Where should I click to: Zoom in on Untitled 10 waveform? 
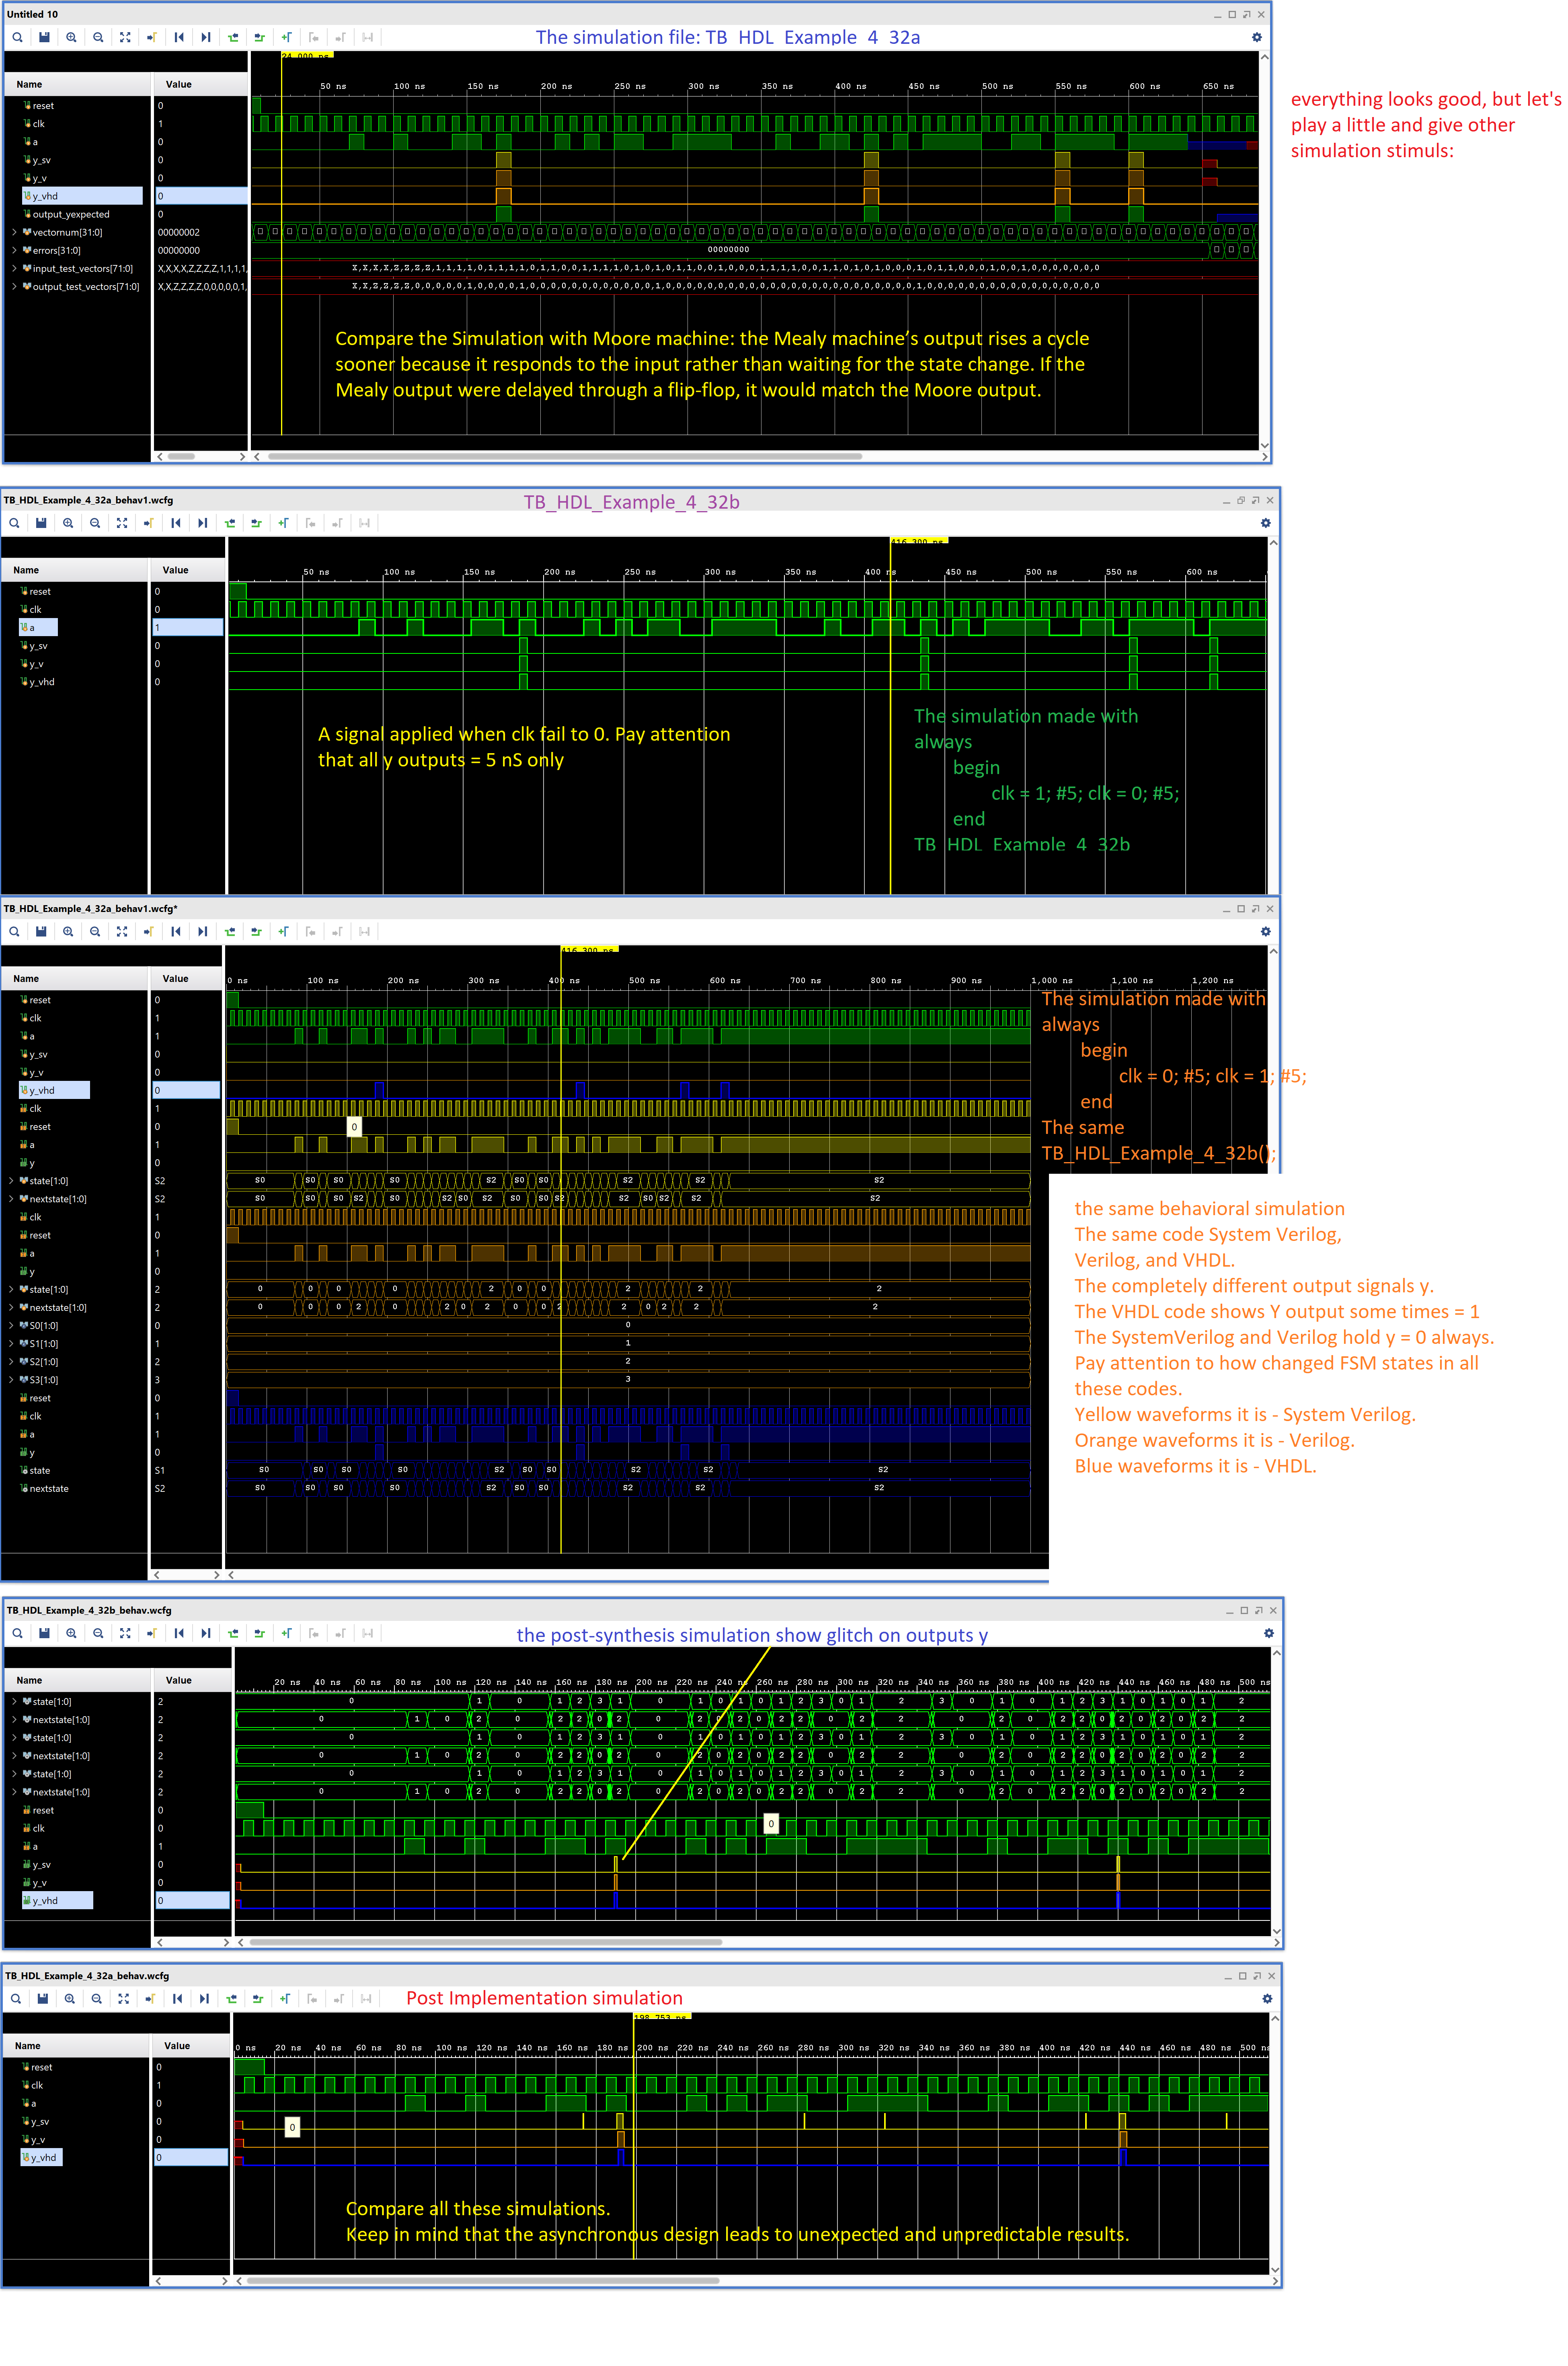tap(71, 37)
